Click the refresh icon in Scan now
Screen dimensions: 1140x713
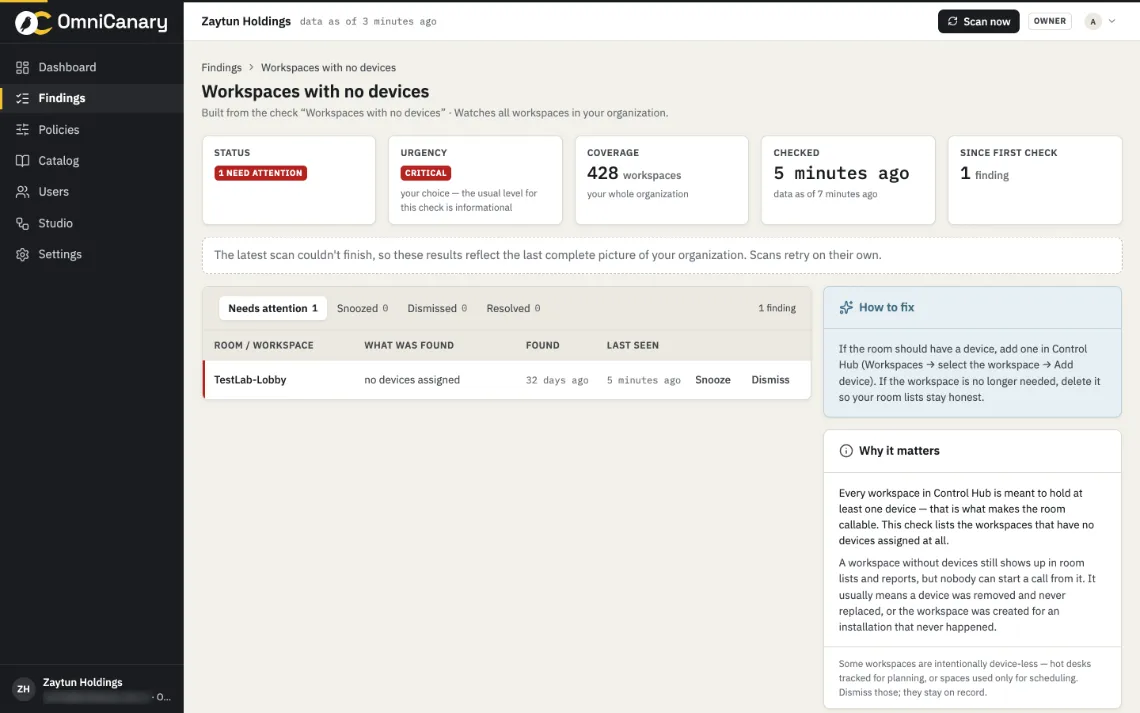click(952, 21)
